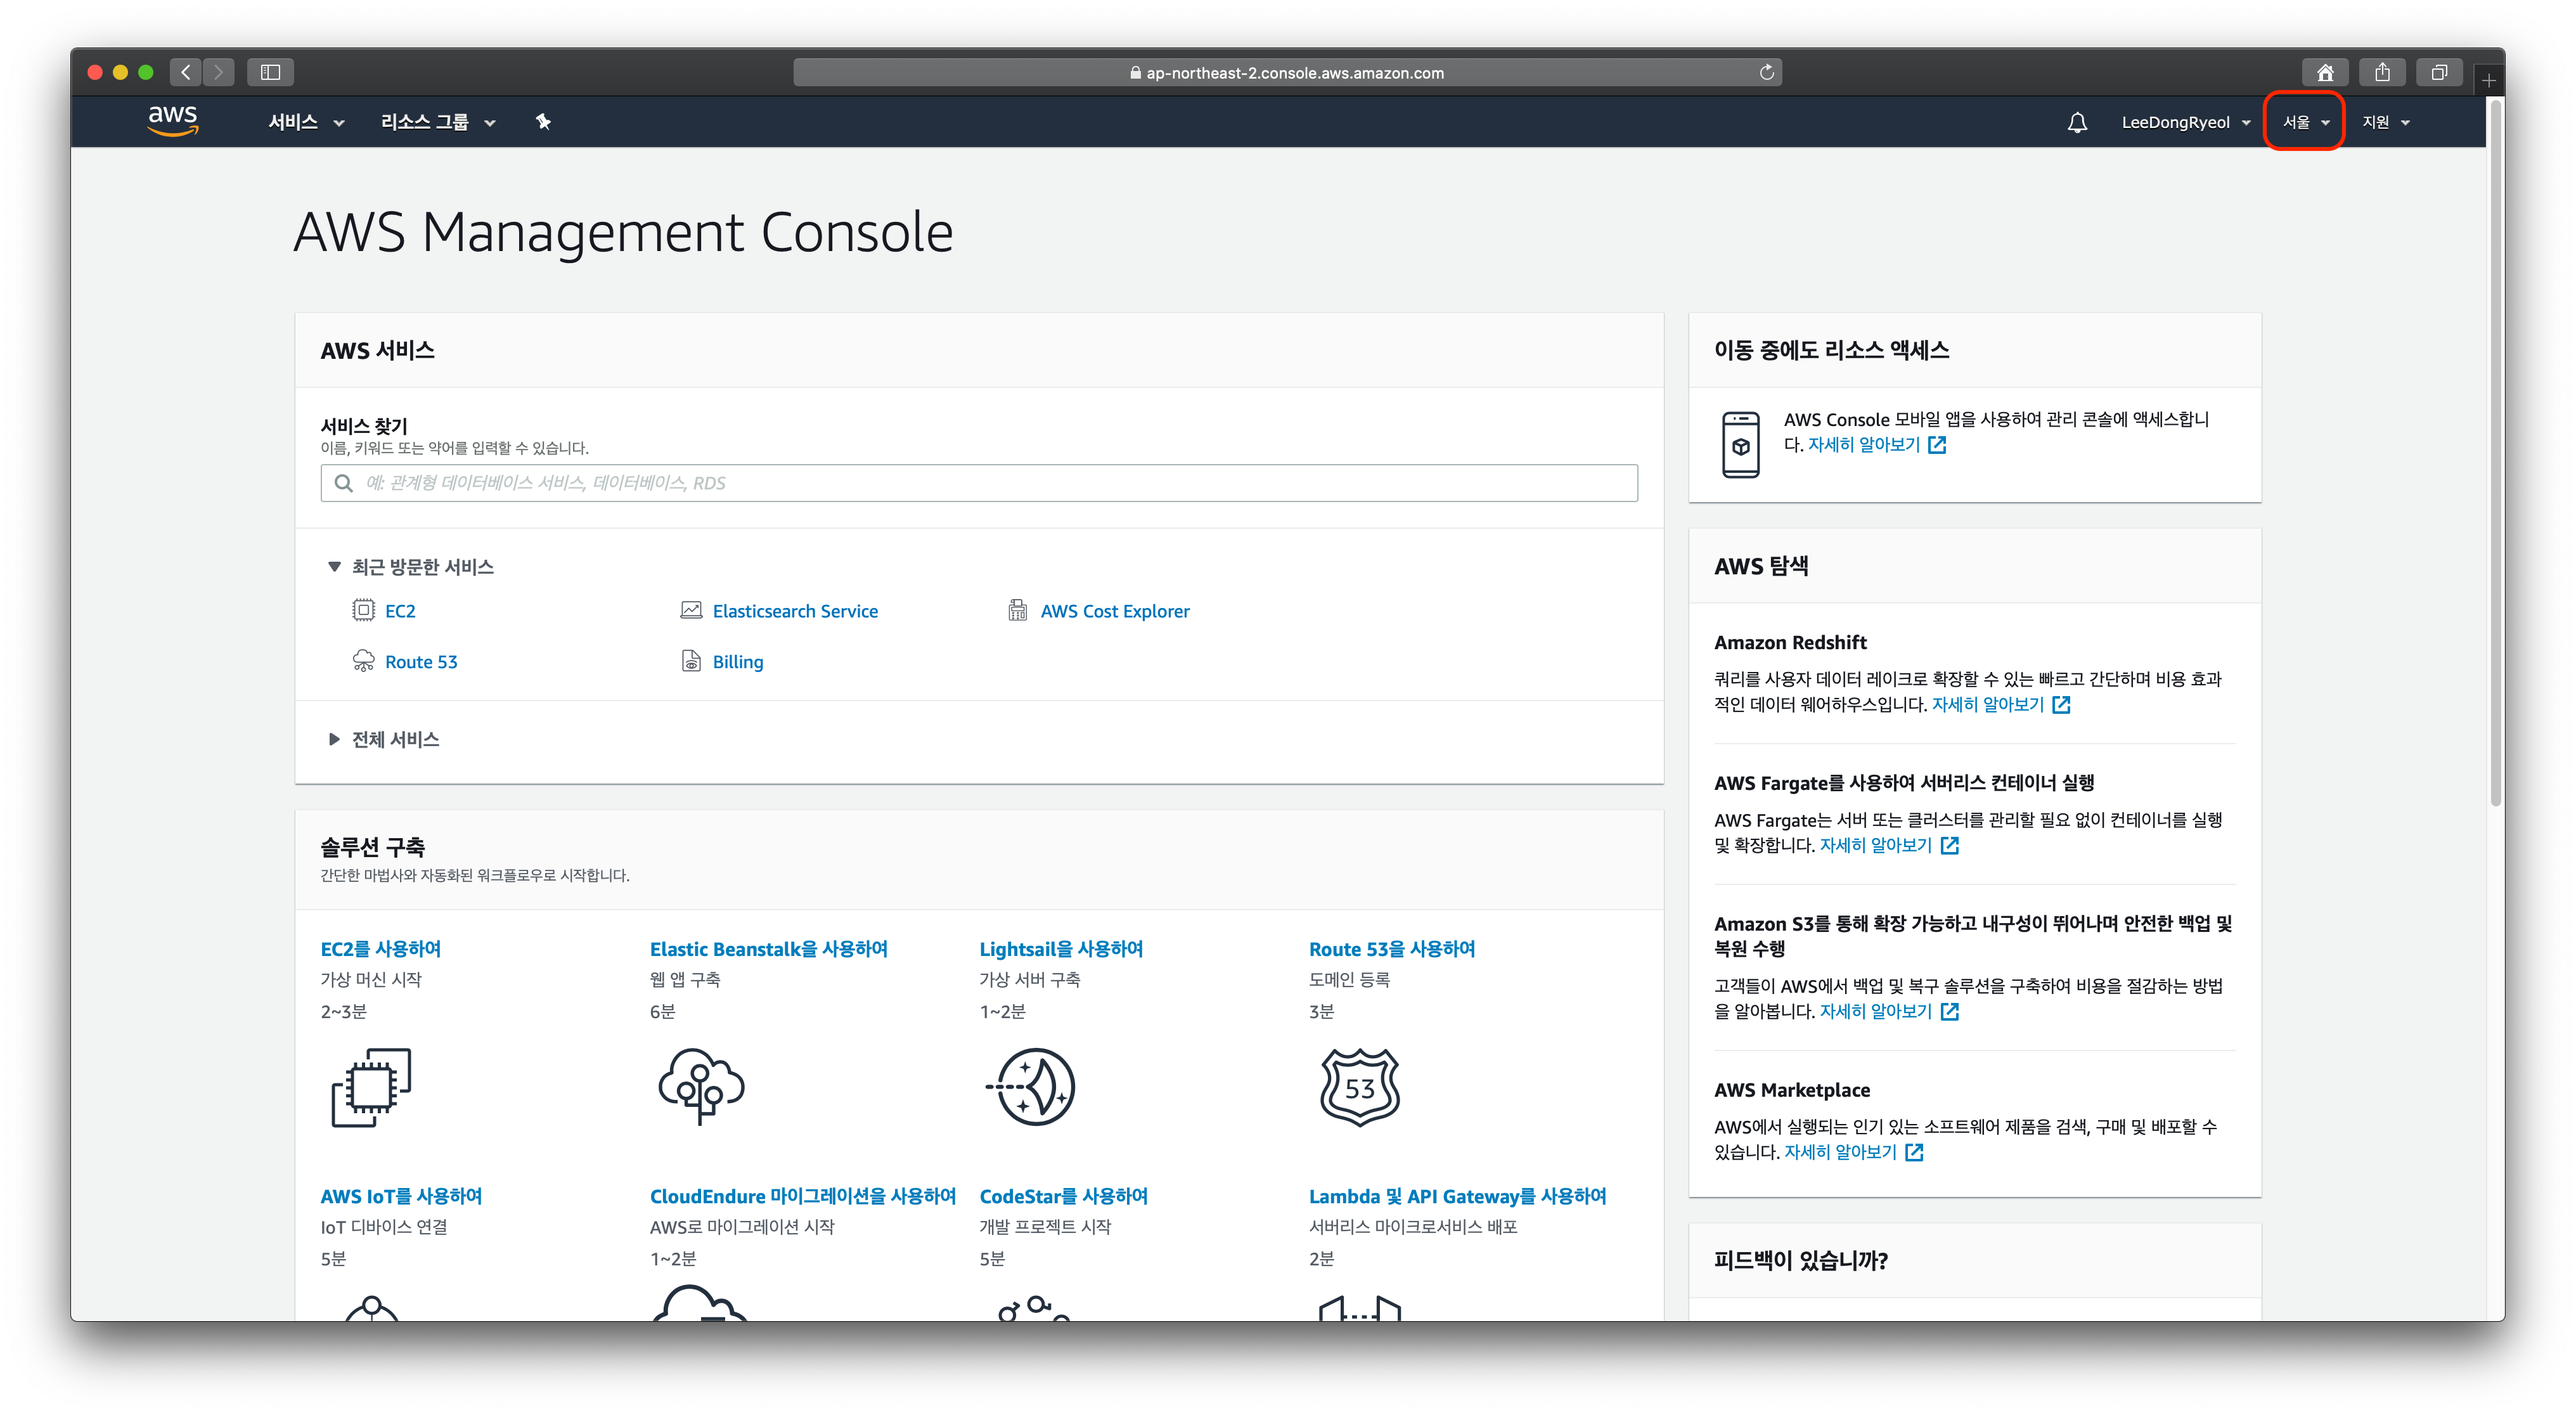Click the 'AWS Marketplace' heading text
This screenshot has width=2576, height=1415.
[1792, 1090]
